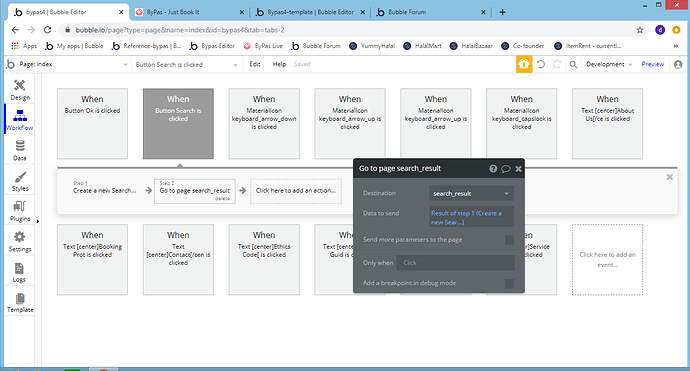The image size is (690, 371).
Task: Open the Edit menu
Action: [255, 64]
